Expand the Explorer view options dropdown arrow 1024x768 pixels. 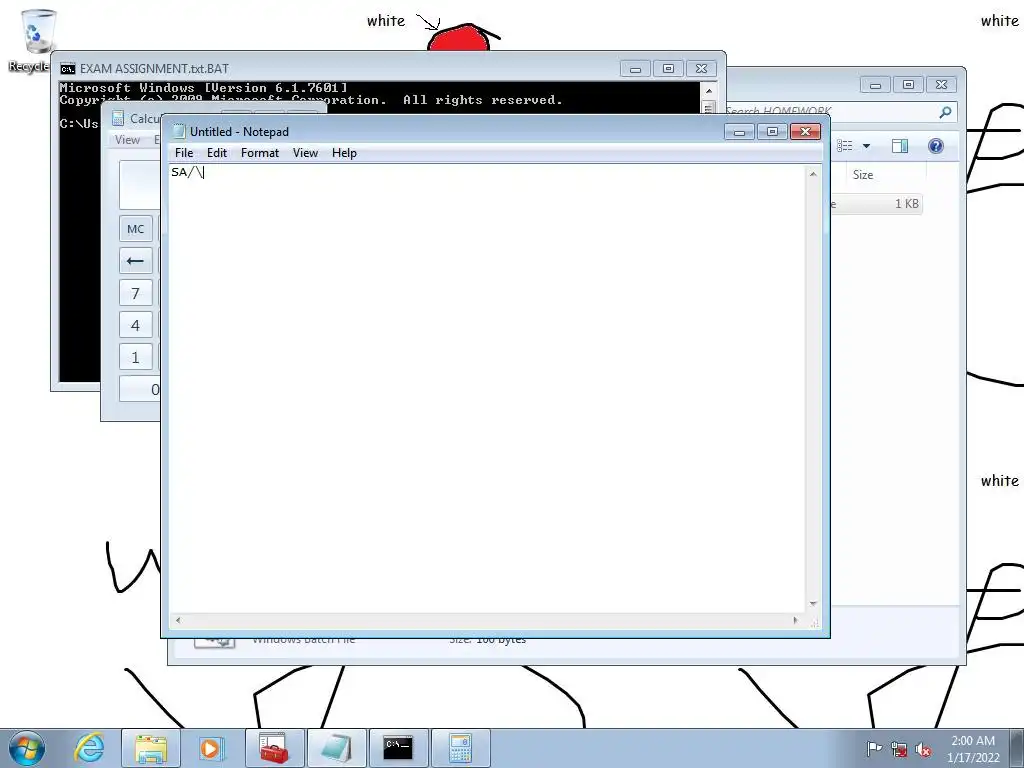(867, 146)
